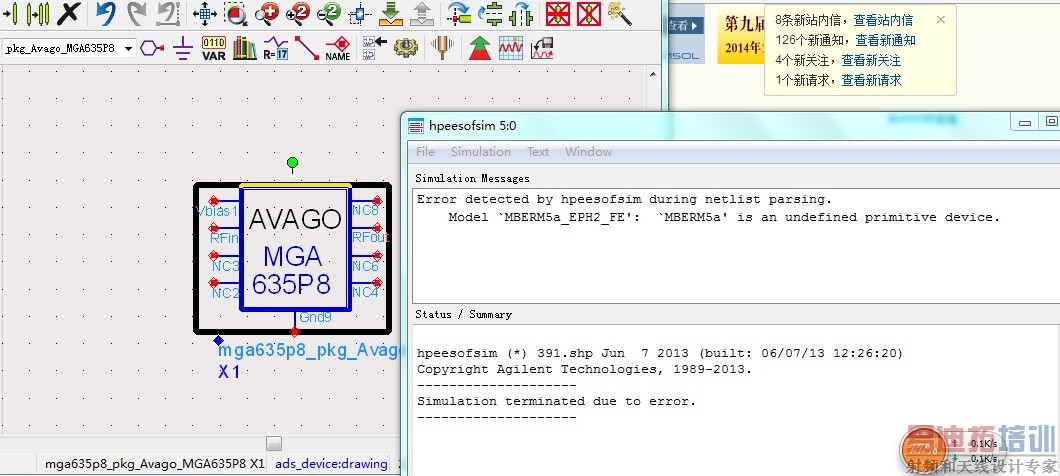Image resolution: width=1060 pixels, height=476 pixels.
Task: Click the Rotate component icon
Action: click(460, 14)
